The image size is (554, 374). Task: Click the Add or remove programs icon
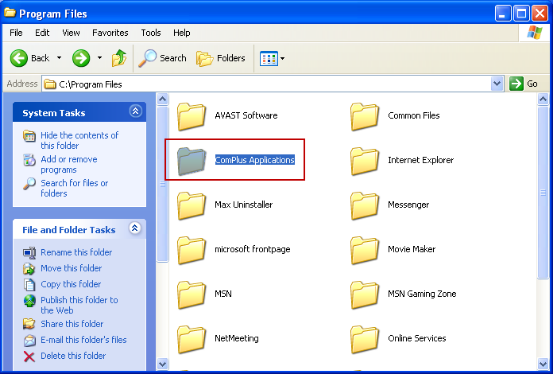(x=29, y=160)
